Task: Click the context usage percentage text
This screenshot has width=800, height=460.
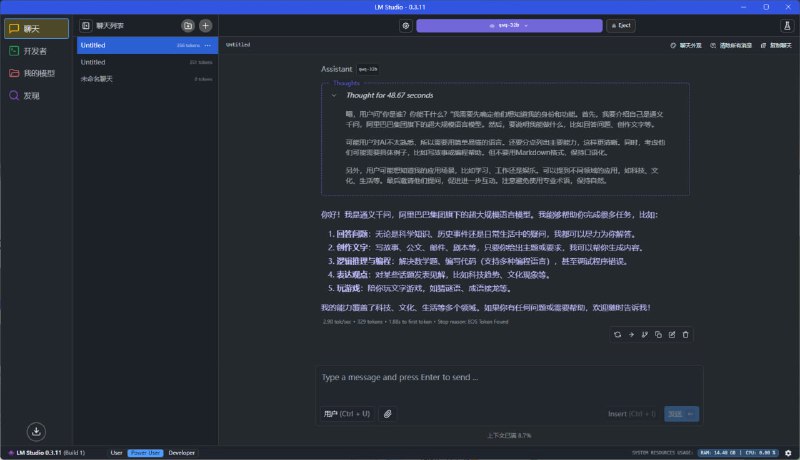Action: point(509,436)
